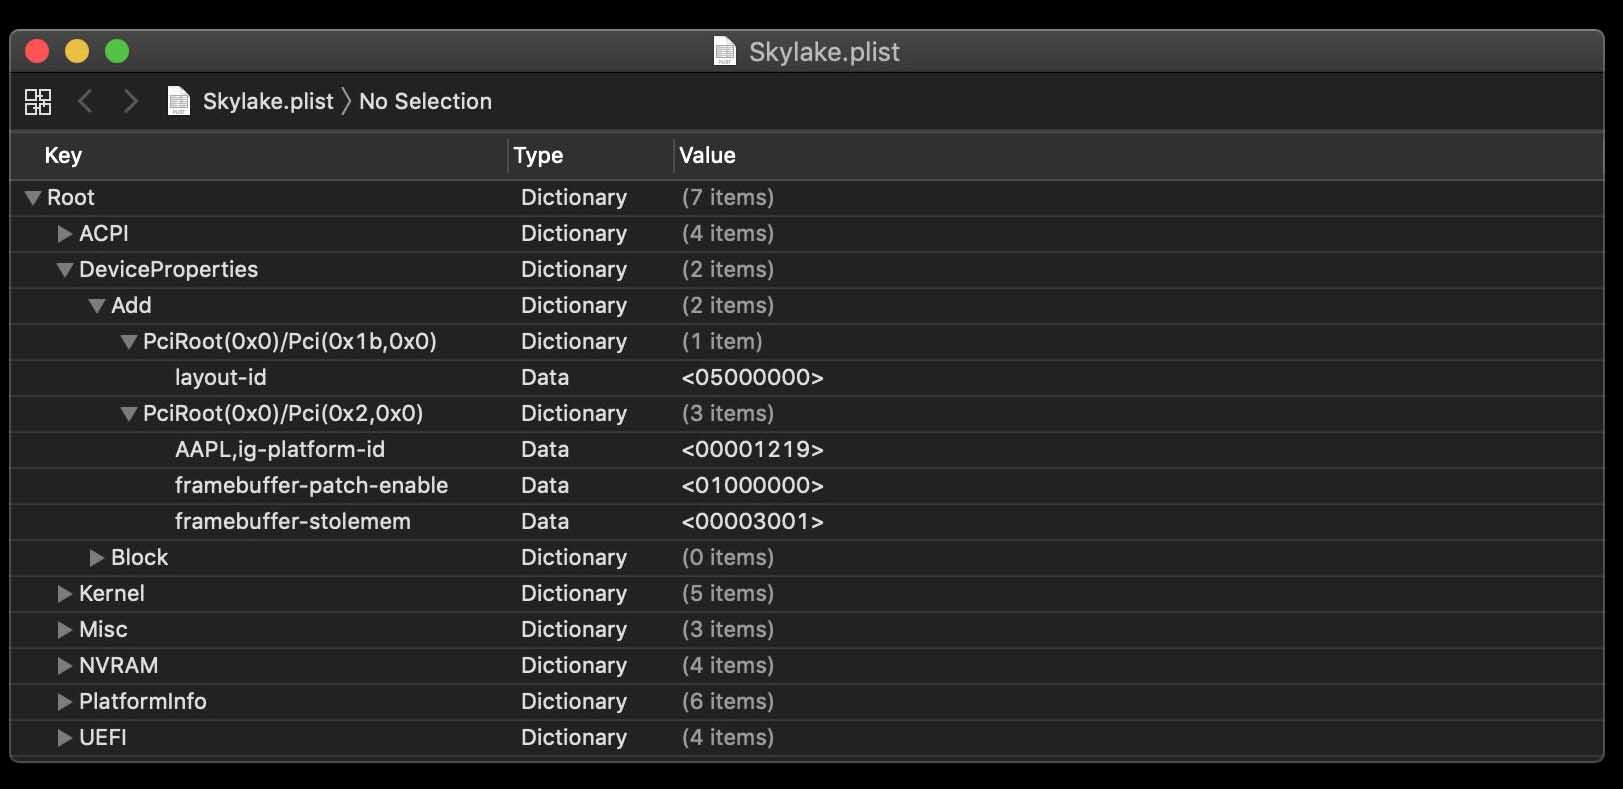This screenshot has width=1623, height=789.
Task: Go back with the left chevron
Action: (86, 101)
